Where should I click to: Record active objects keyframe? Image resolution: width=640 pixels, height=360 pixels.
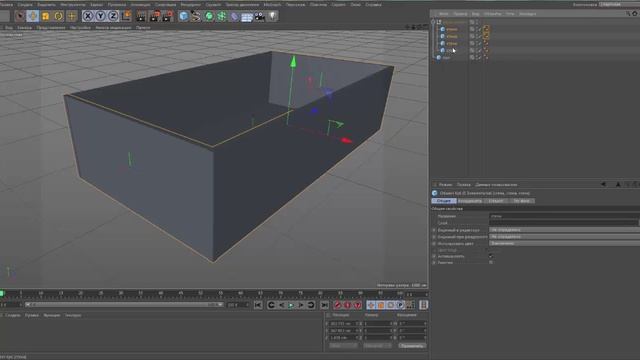pyautogui.click(x=337, y=305)
